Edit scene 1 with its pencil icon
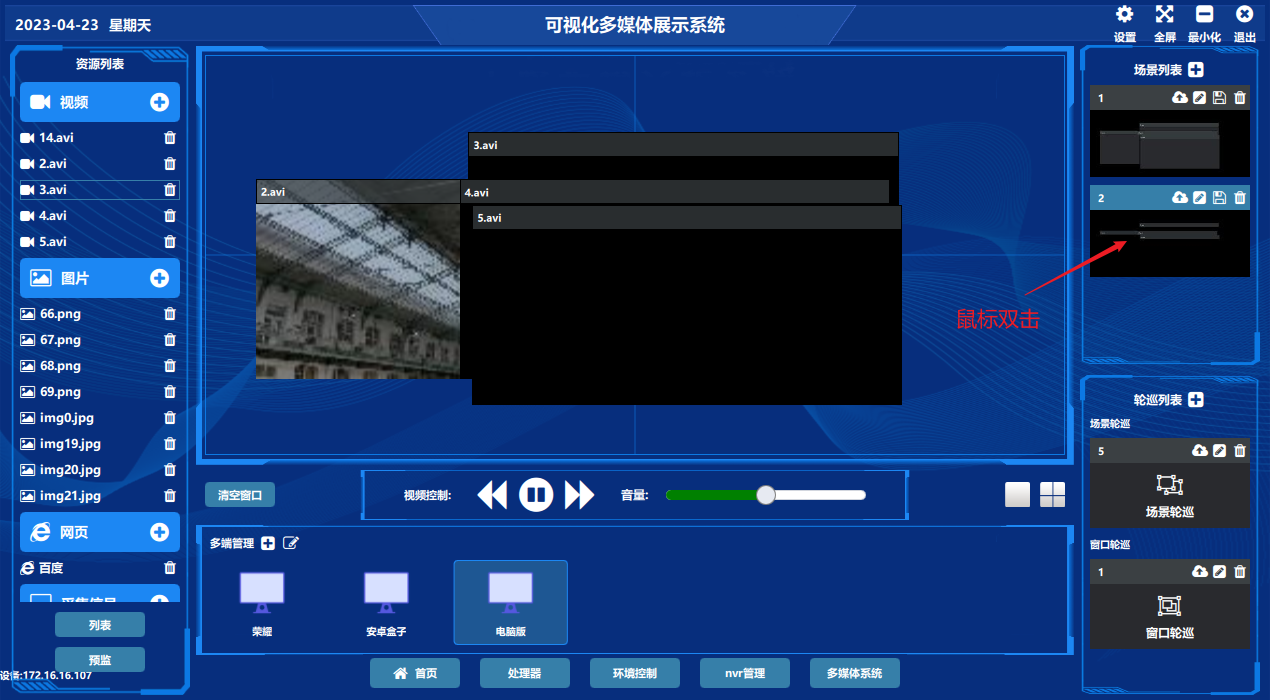 click(1200, 98)
